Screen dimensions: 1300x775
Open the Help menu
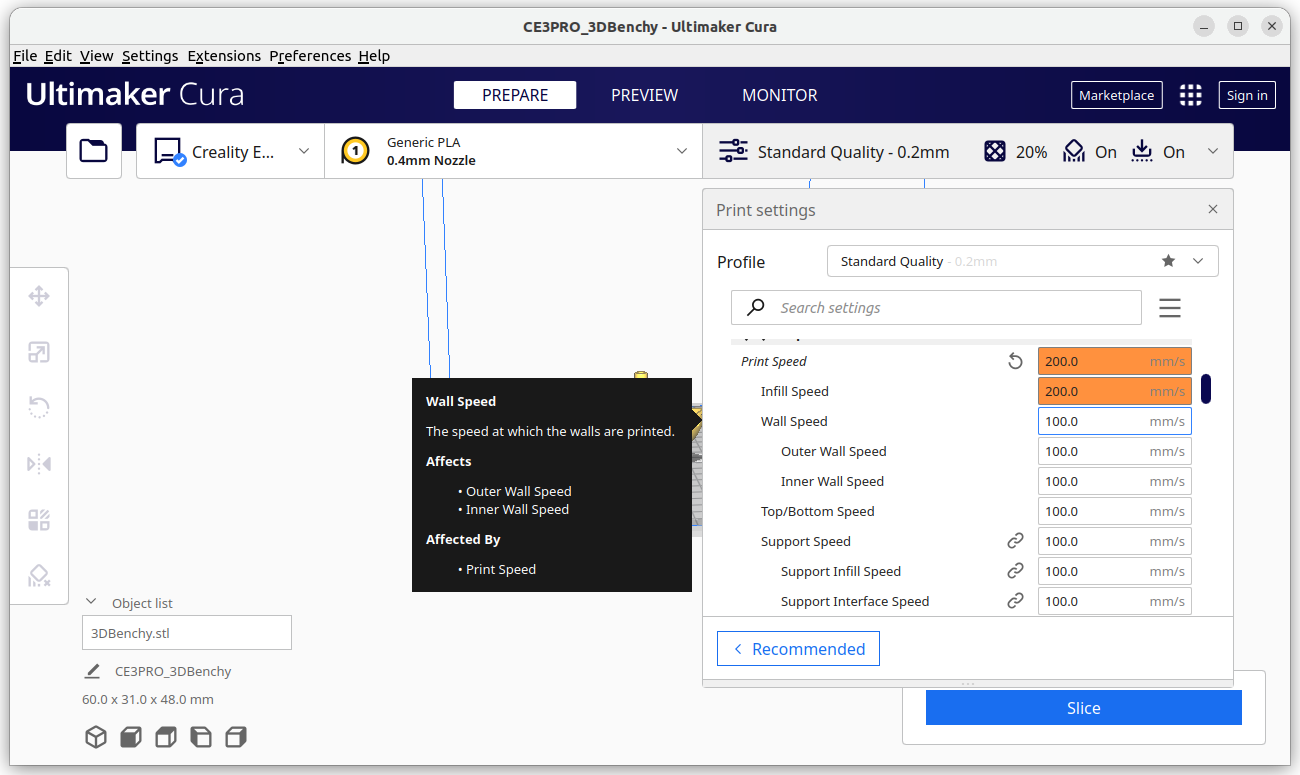tap(374, 56)
